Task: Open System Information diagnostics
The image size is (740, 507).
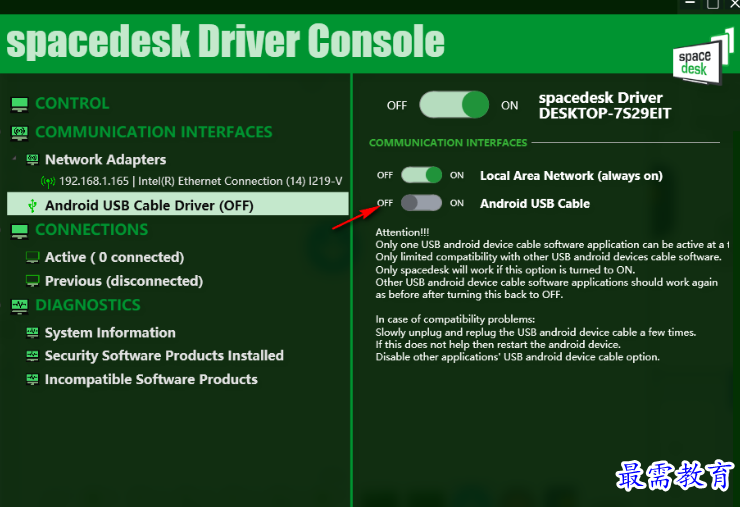Action: pos(110,333)
